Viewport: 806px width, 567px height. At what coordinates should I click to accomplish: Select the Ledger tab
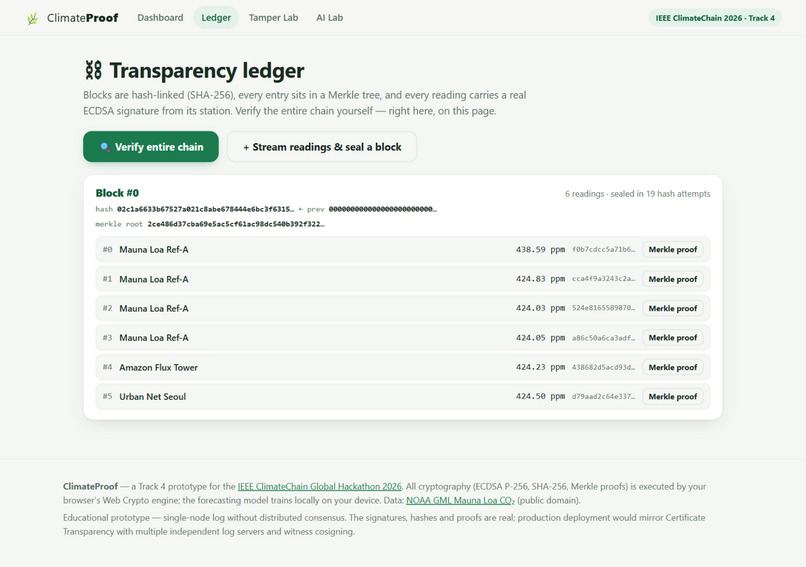[x=216, y=17]
